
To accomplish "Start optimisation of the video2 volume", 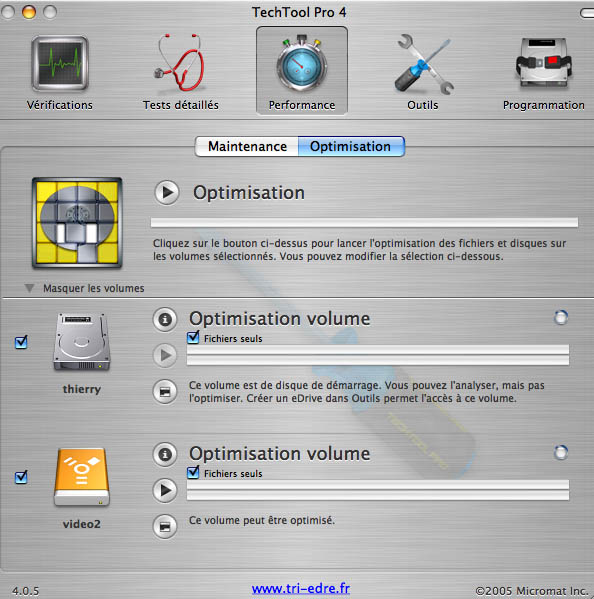I will 165,490.
